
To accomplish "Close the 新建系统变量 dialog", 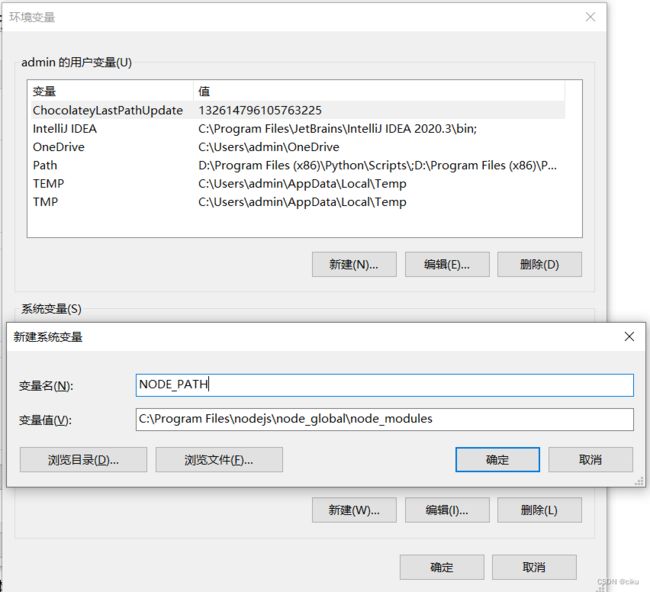I will [629, 336].
